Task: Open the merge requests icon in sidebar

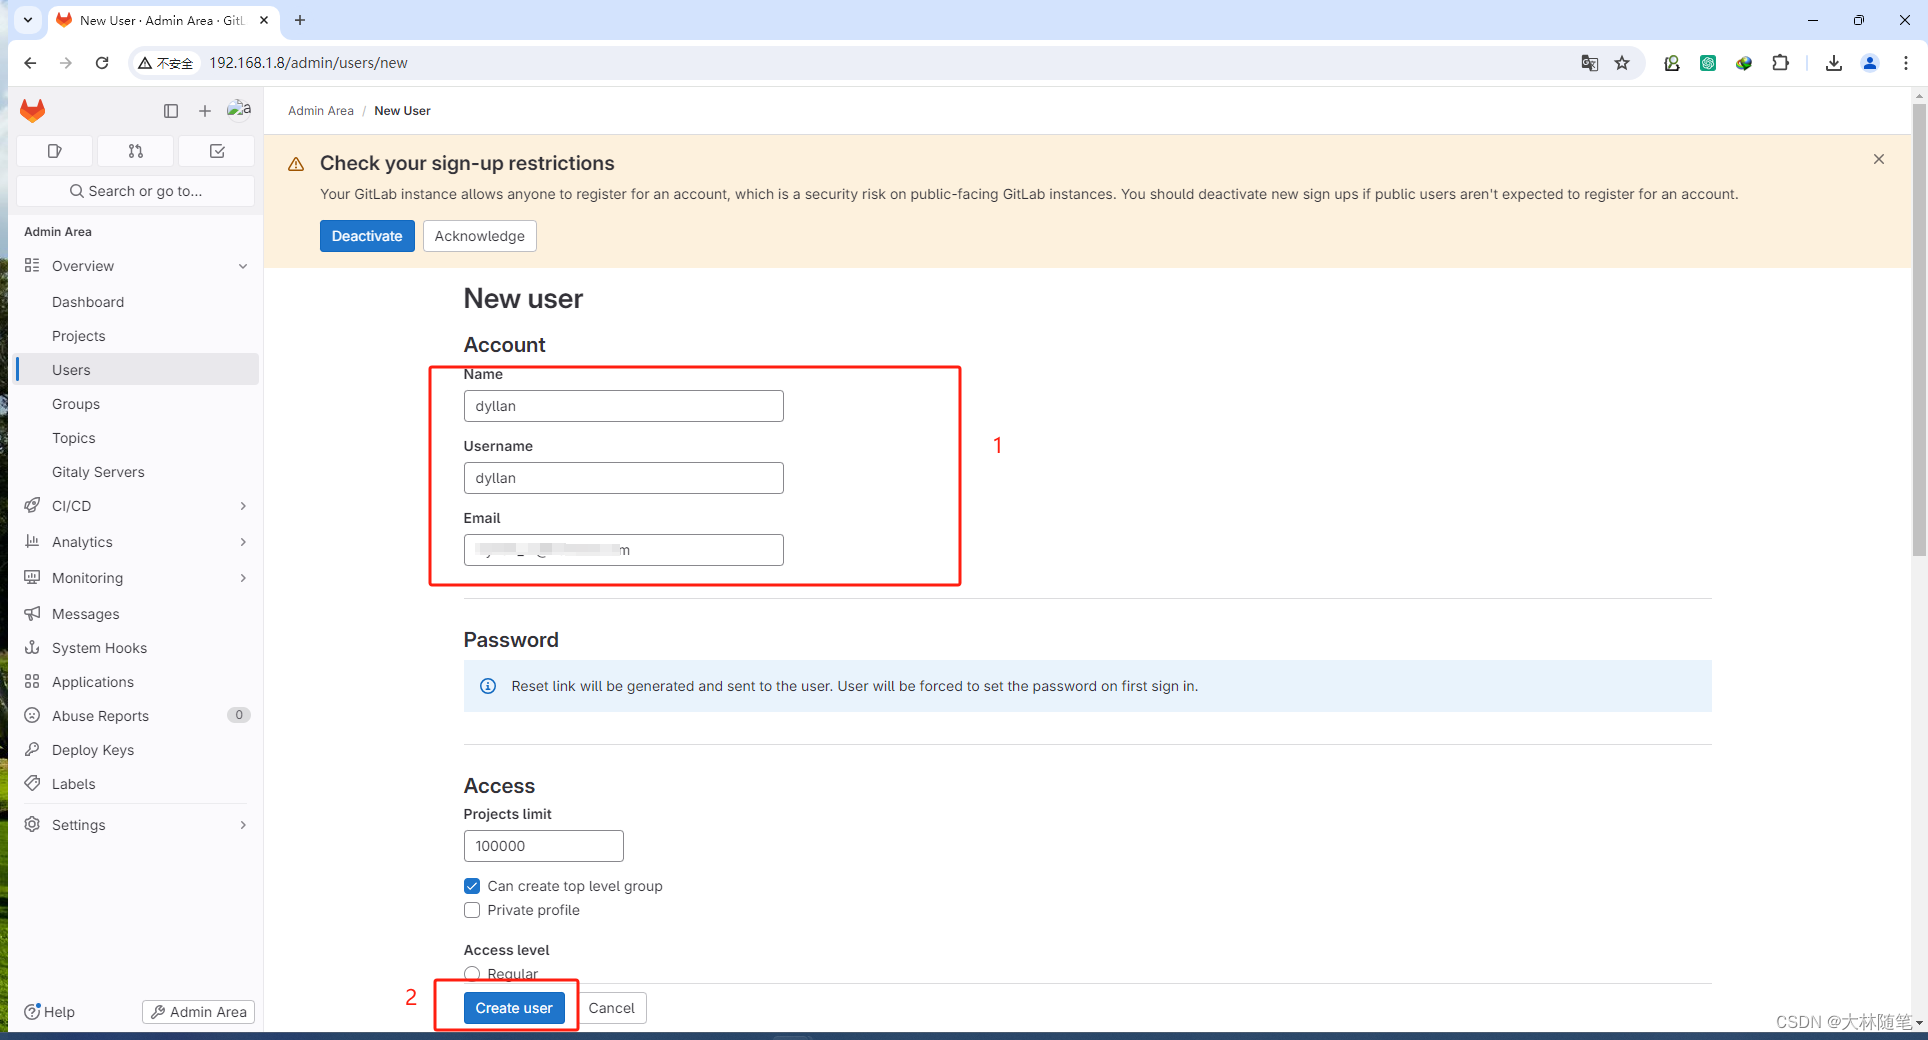Action: (135, 150)
